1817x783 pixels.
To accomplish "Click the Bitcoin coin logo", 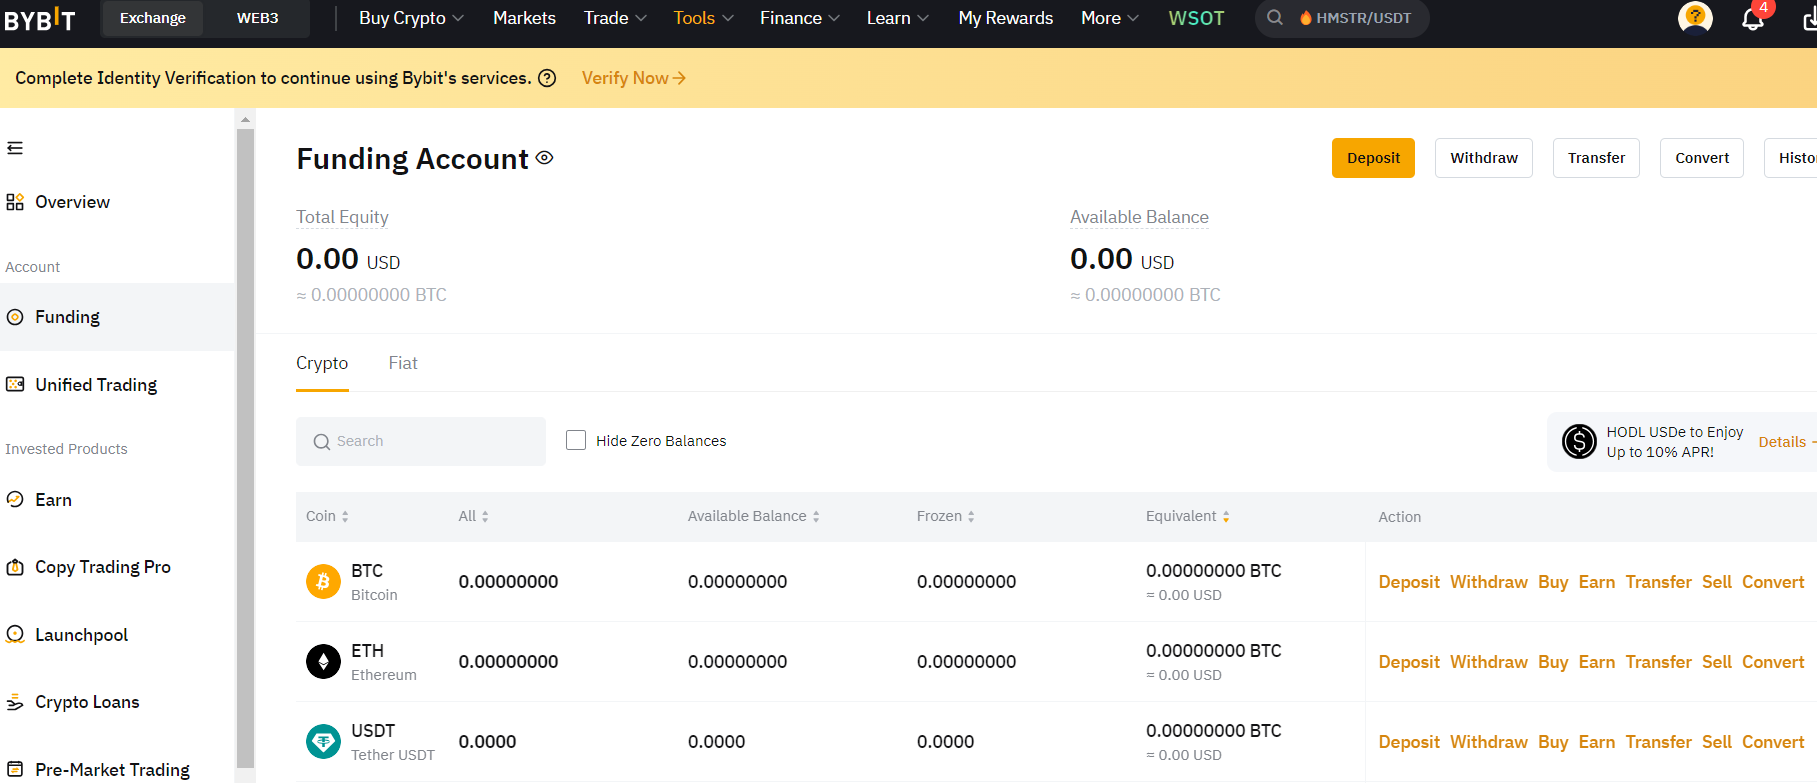I will [x=323, y=581].
